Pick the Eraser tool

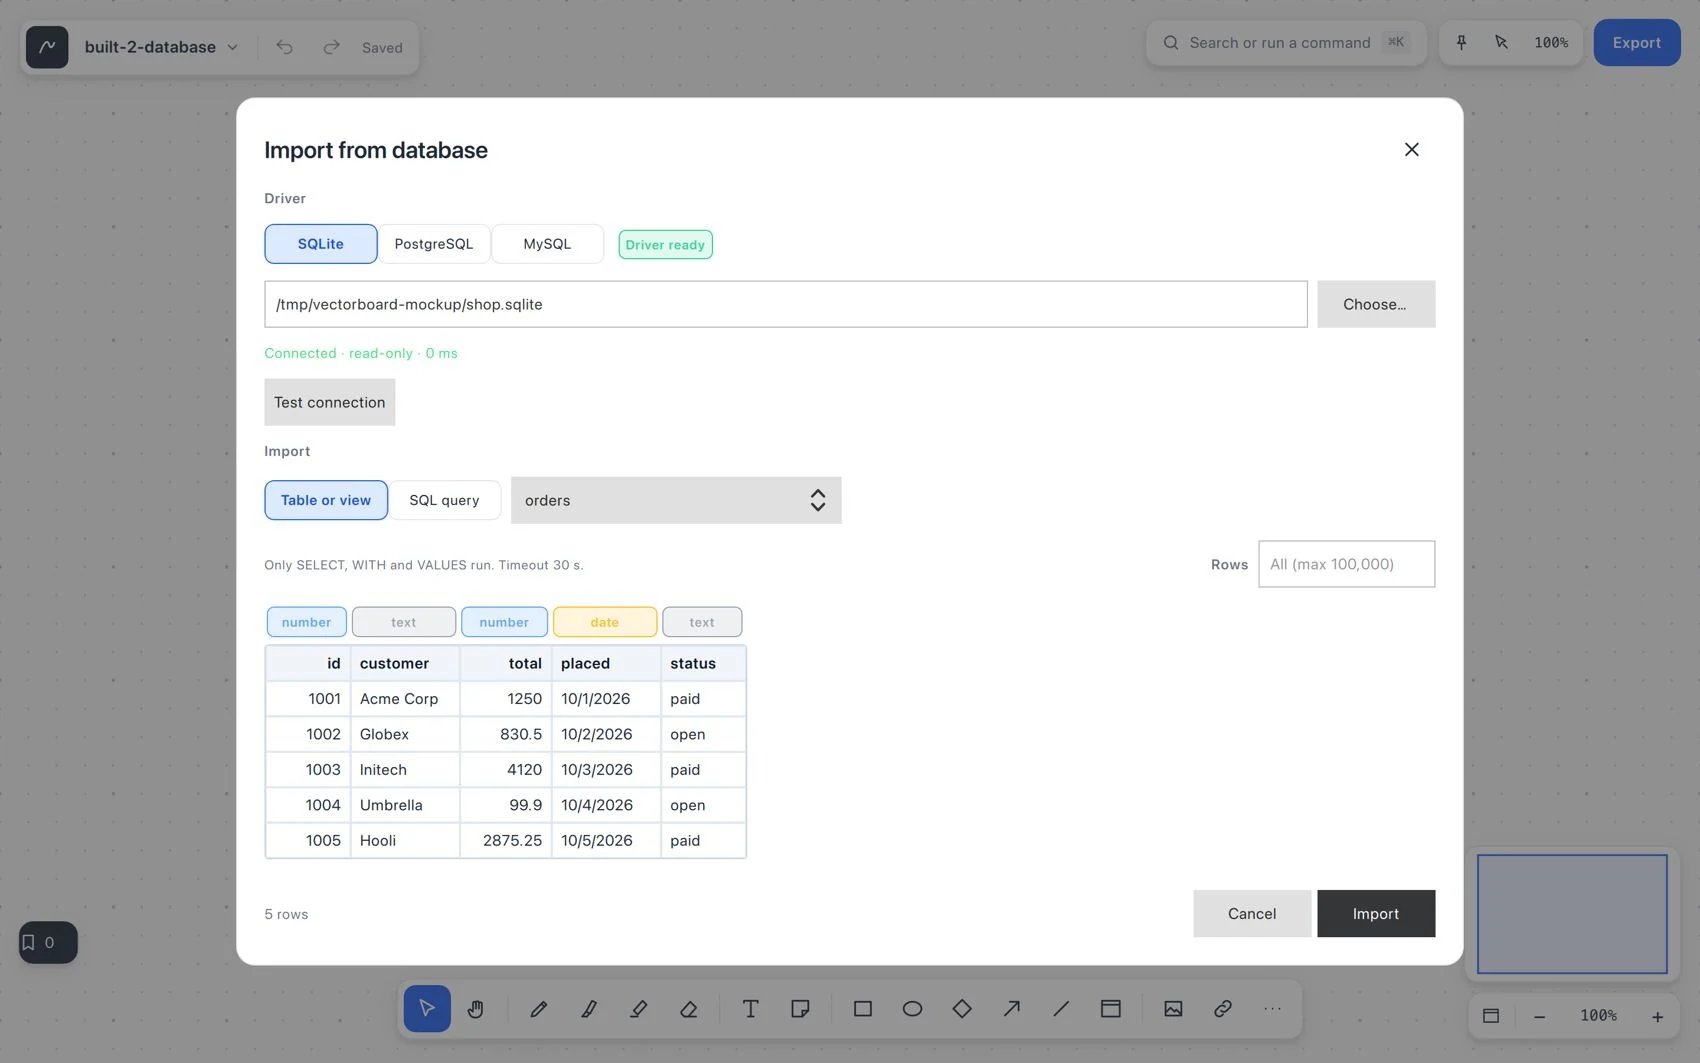point(689,1008)
